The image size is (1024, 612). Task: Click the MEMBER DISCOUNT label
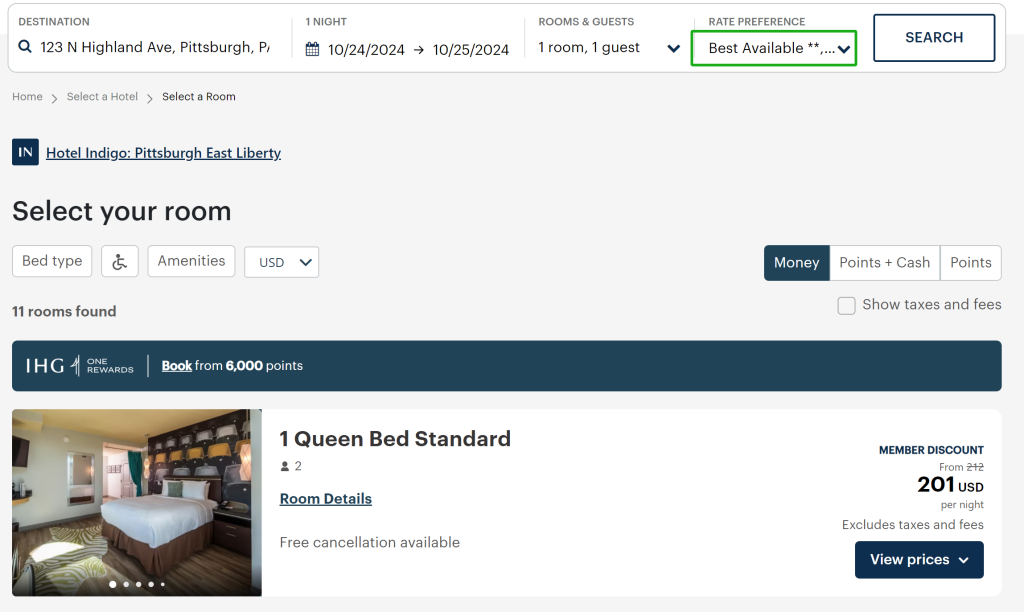tap(931, 450)
